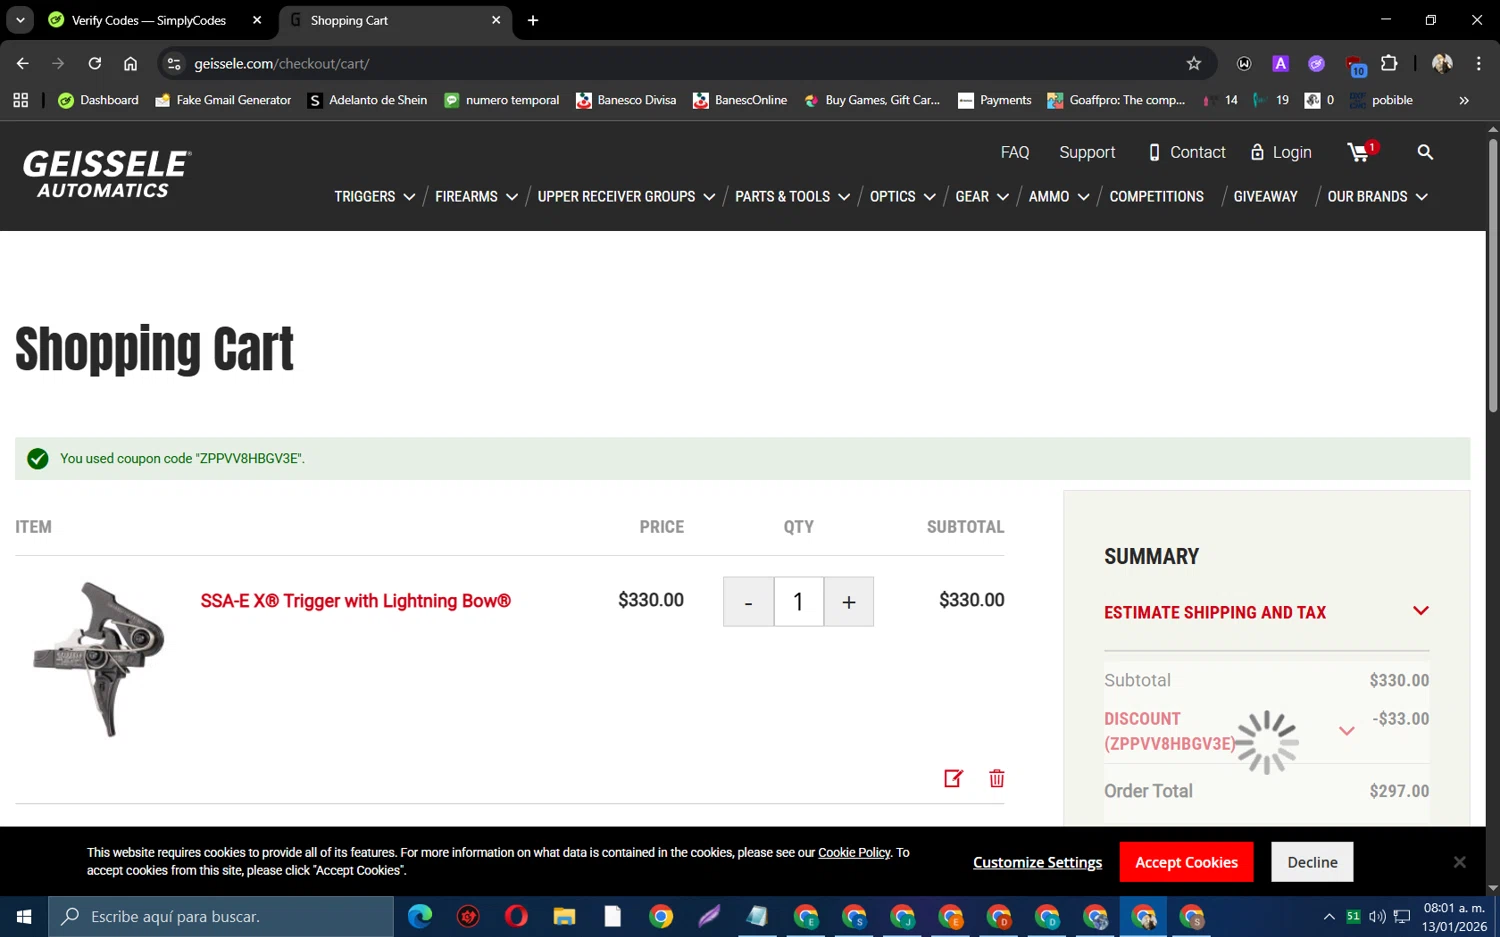Show hidden system tray icons chevron
The height and width of the screenshot is (937, 1500).
pyautogui.click(x=1329, y=916)
